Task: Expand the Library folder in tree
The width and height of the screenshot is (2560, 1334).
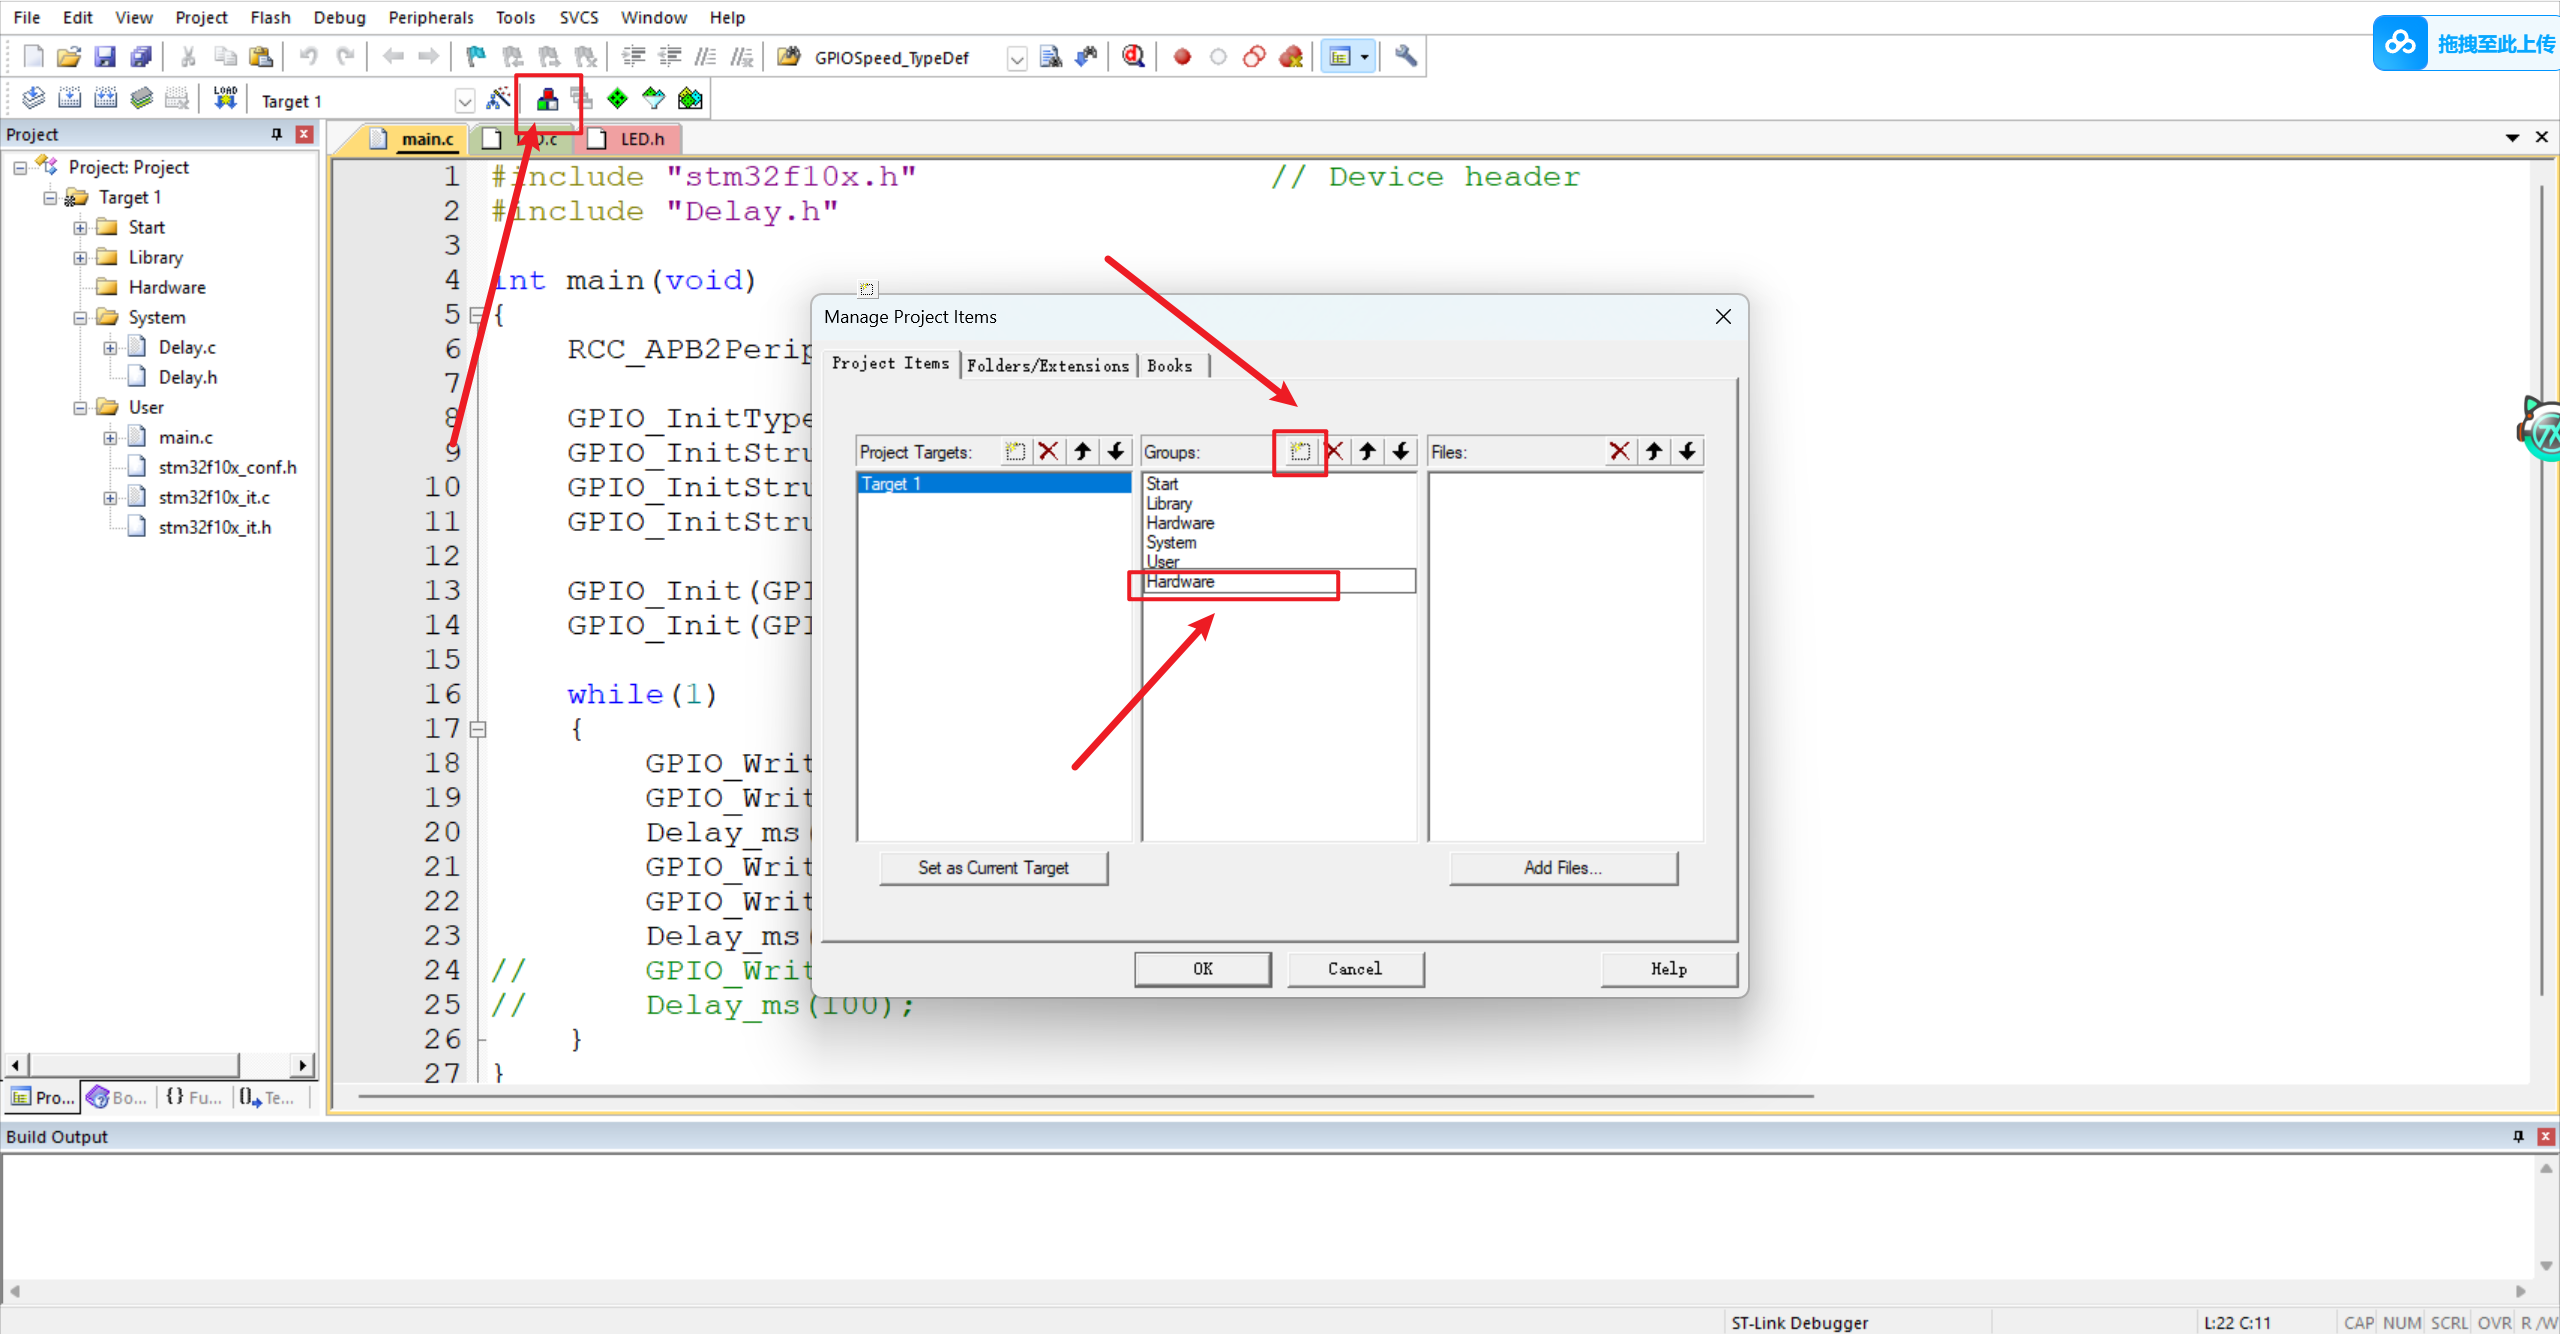Action: click(80, 258)
